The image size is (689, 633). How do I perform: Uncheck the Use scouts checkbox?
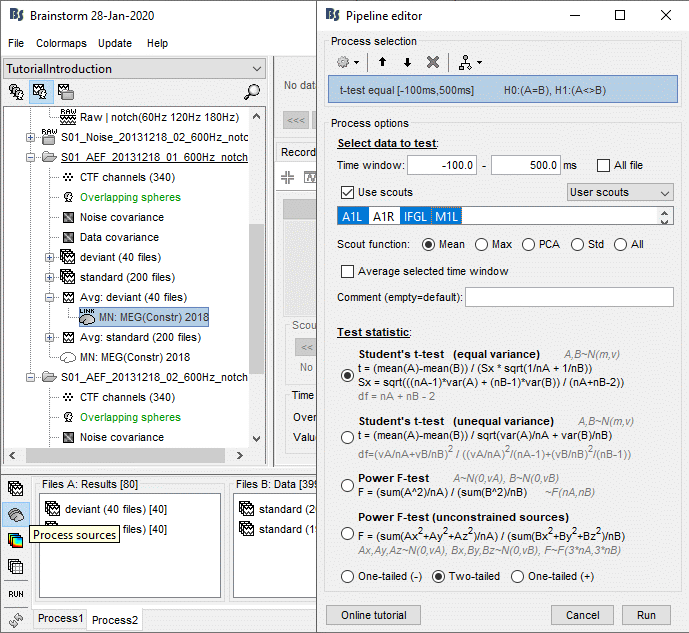[347, 192]
